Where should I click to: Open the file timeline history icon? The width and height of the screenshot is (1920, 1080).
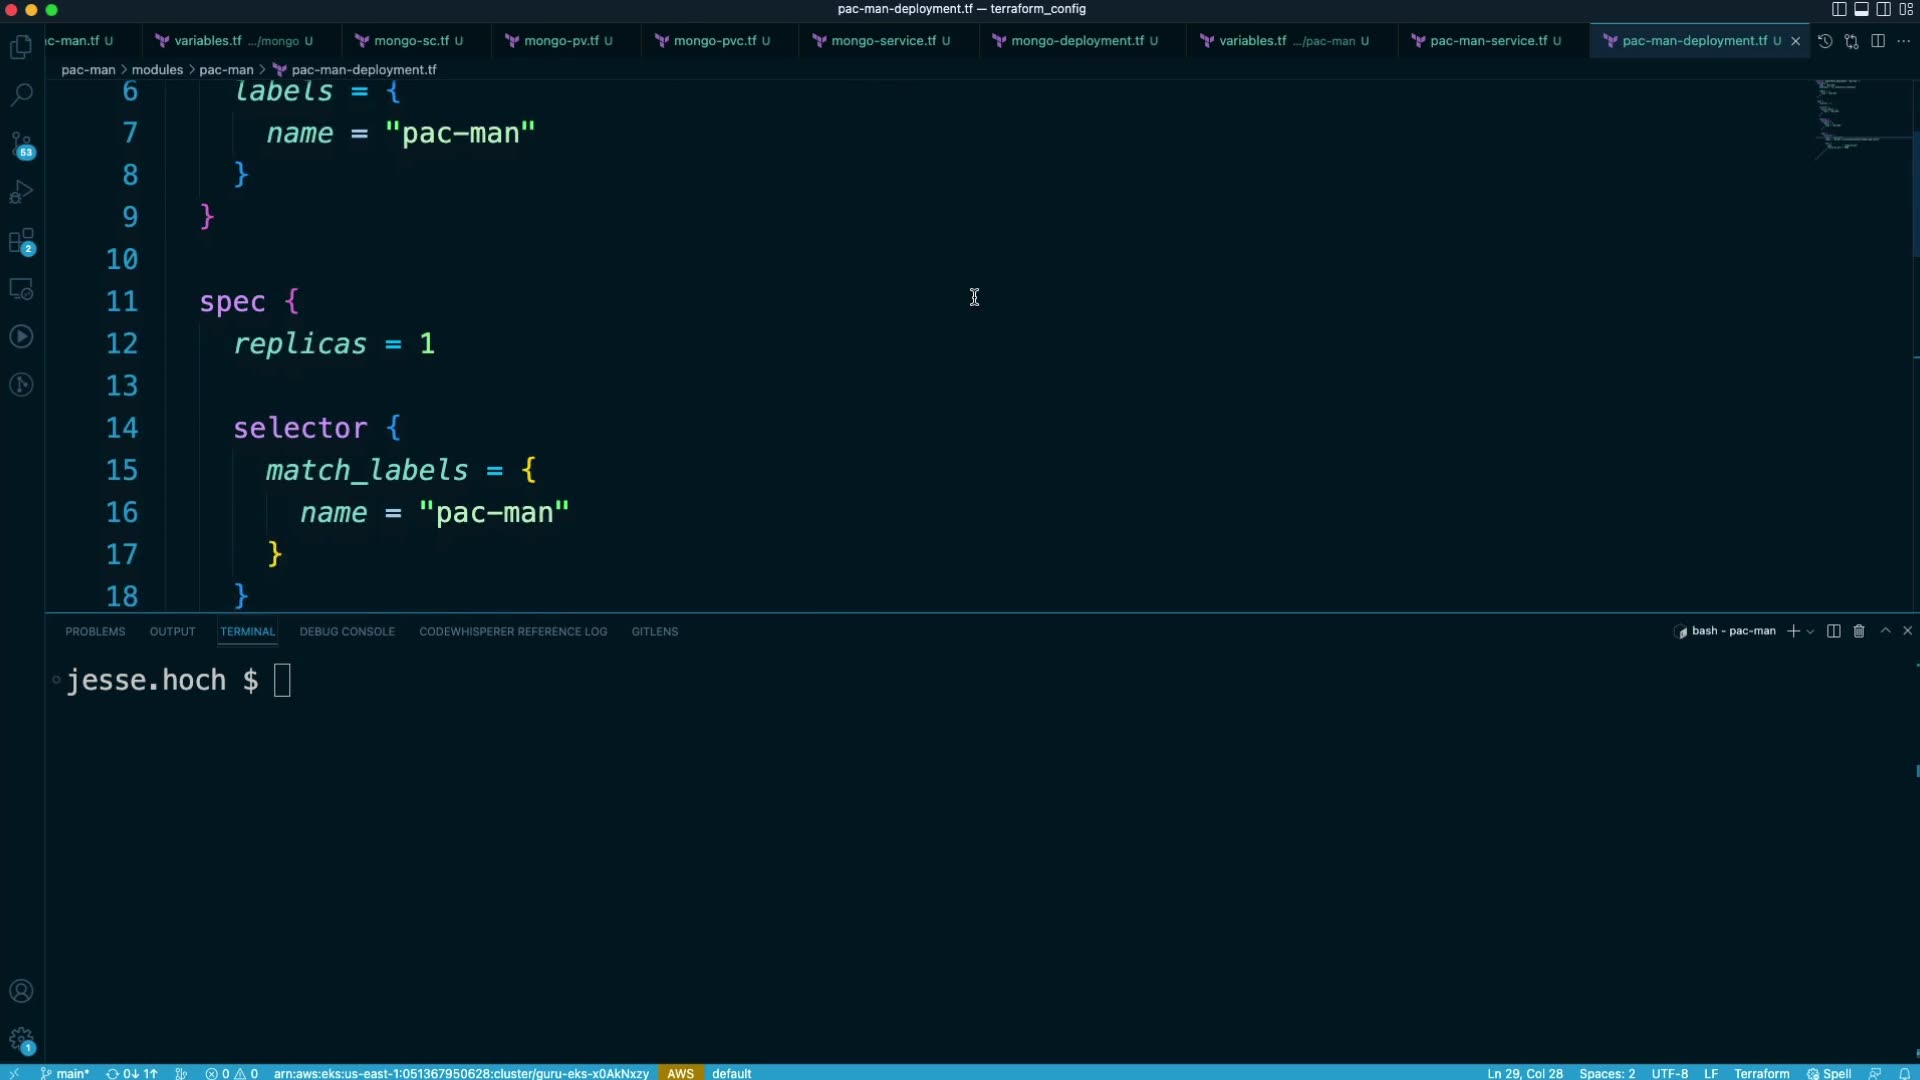pos(1825,41)
